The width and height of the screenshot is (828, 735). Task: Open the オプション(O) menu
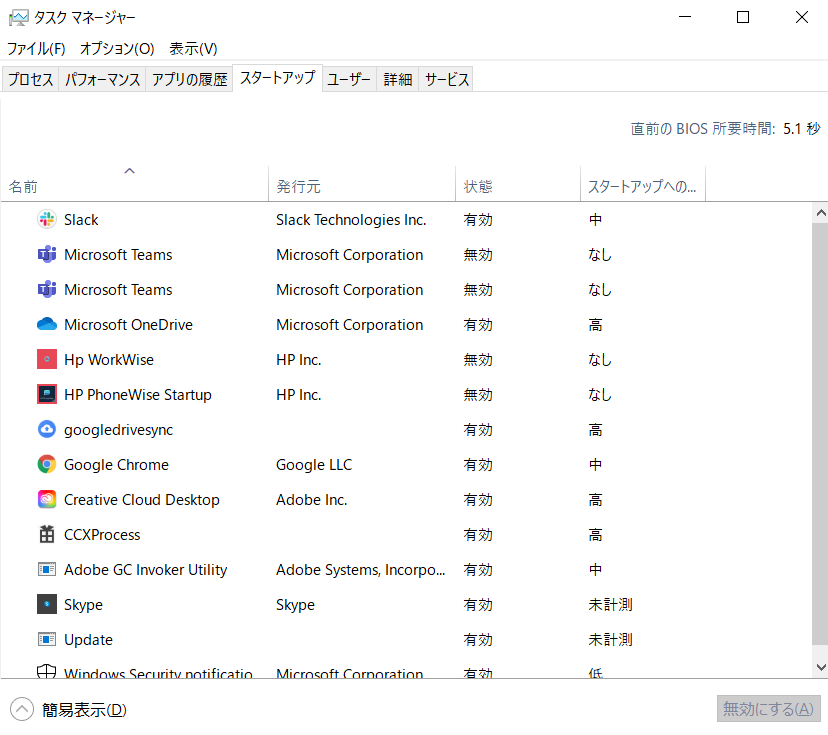(x=117, y=49)
